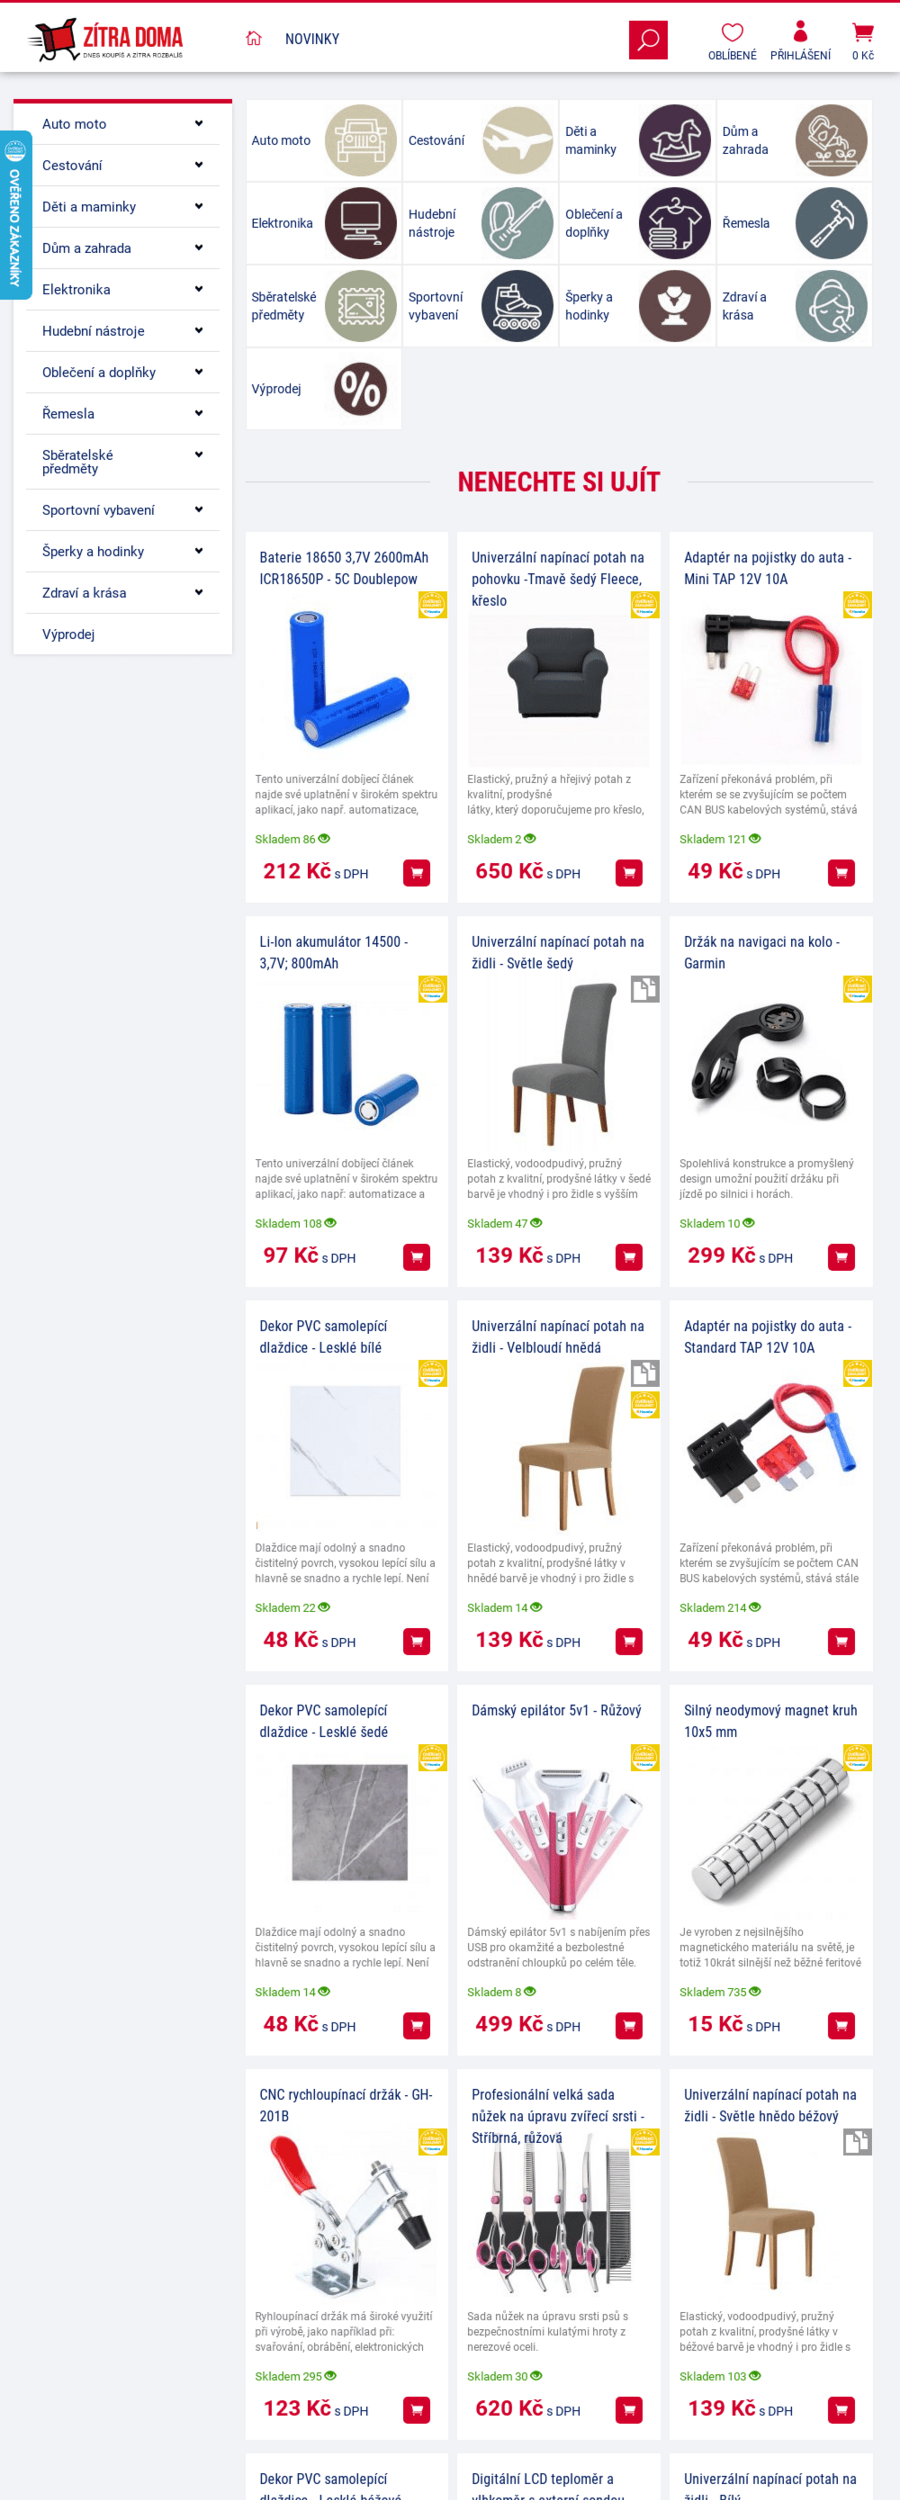Open the shopping cart icon

(862, 32)
